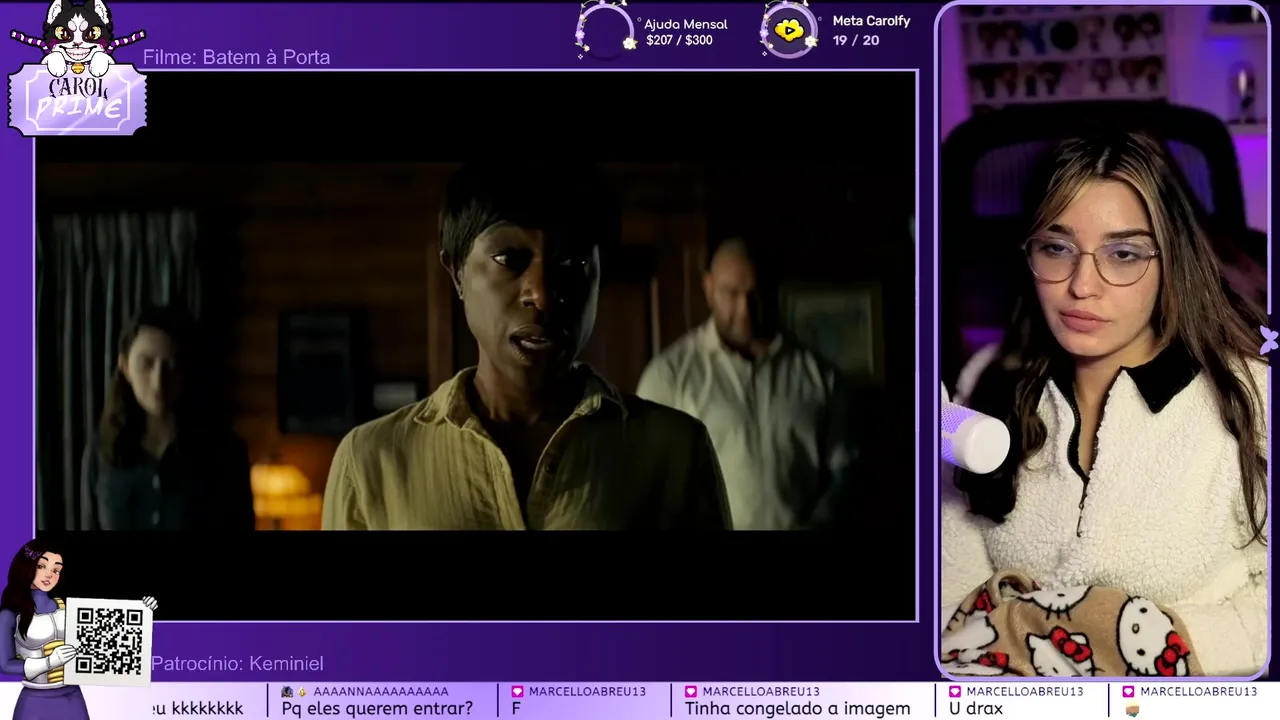
Task: Click heart badge above the 'F' message
Action: click(x=518, y=692)
